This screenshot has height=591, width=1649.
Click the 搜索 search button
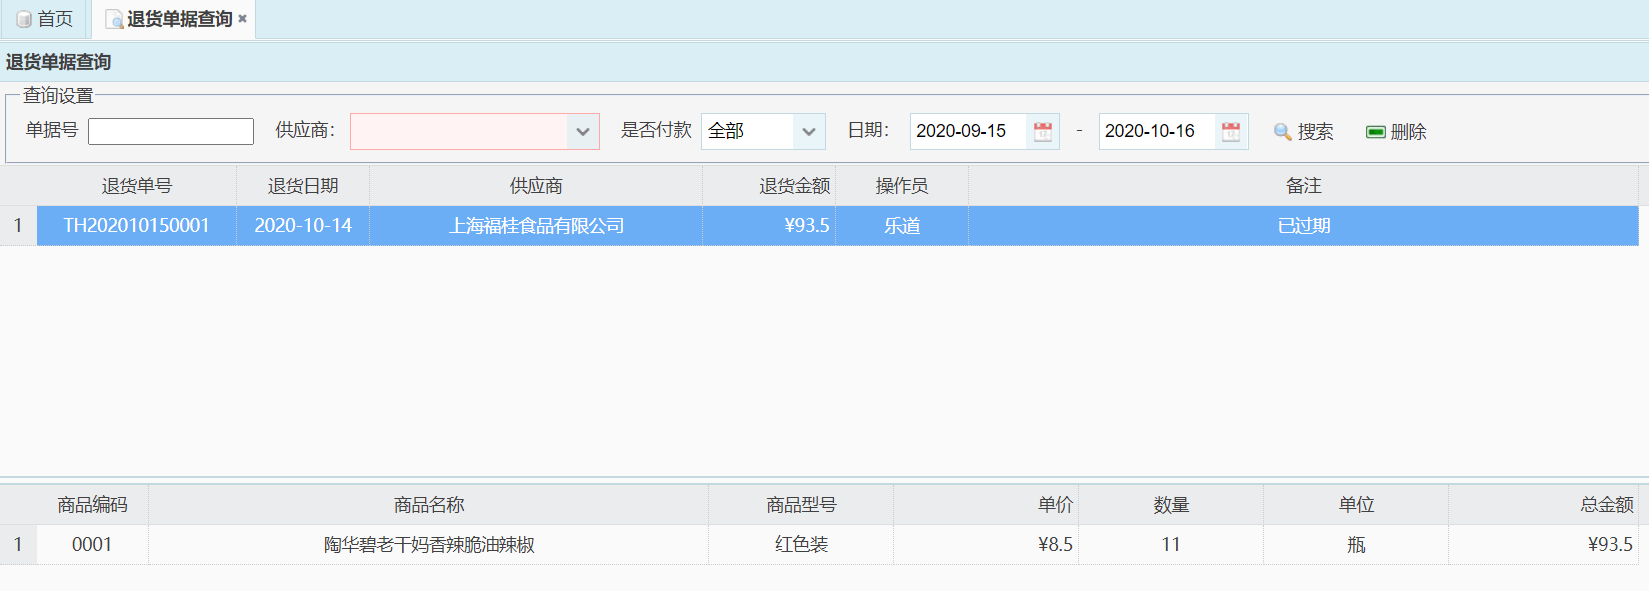click(x=1303, y=132)
